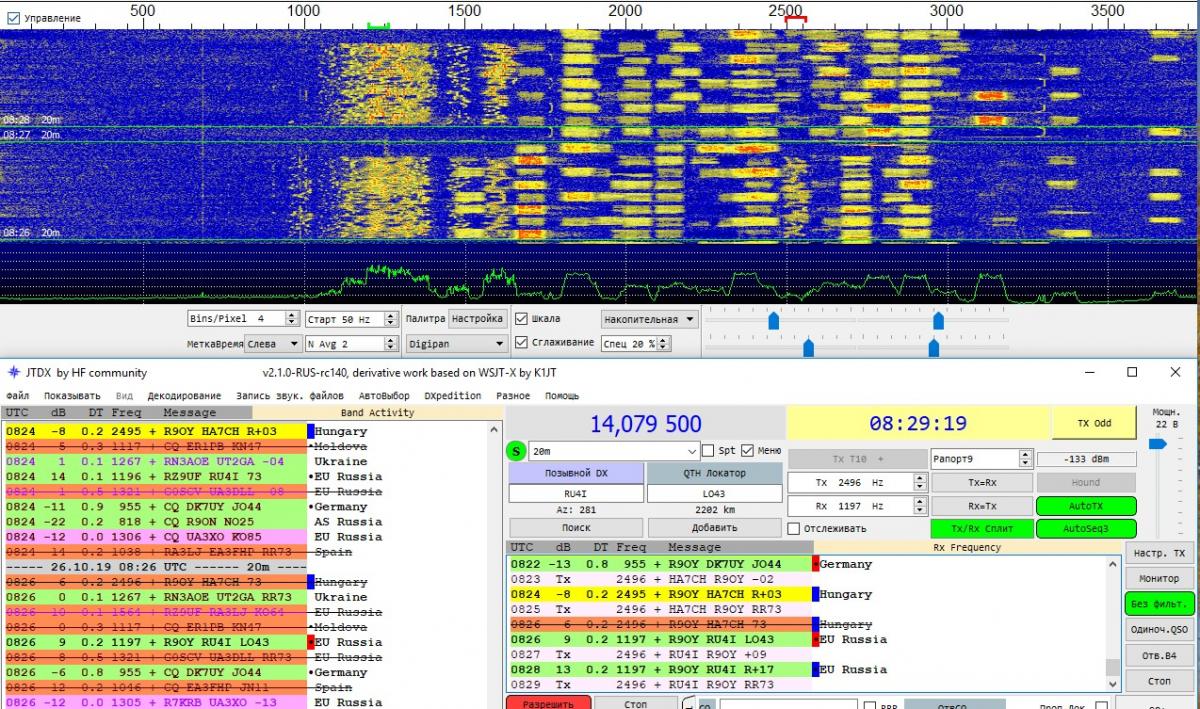Click the green Rx marker on frequency scale
Screen dimensions: 1200x709
[378, 24]
